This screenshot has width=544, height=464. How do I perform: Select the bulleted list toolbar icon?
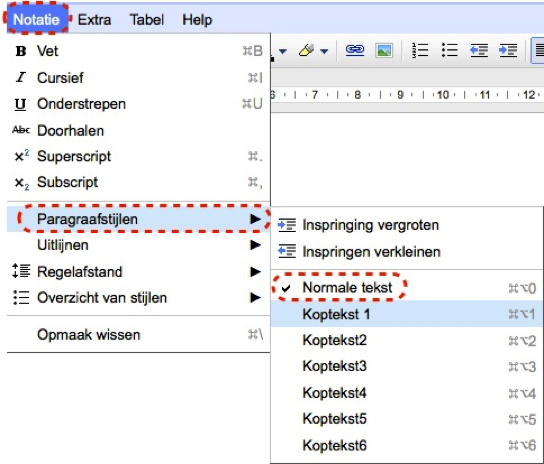click(450, 50)
